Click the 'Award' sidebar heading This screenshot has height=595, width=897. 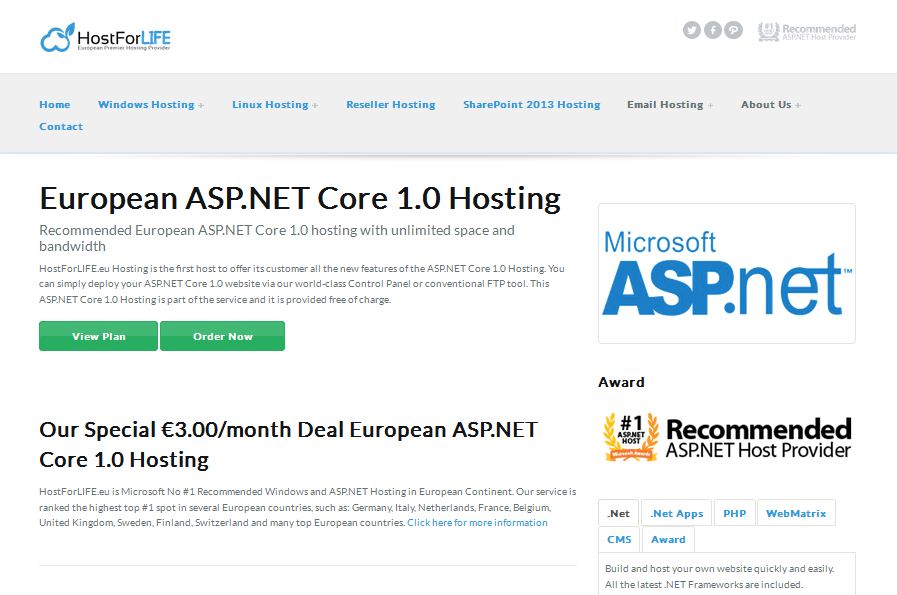[x=621, y=382]
